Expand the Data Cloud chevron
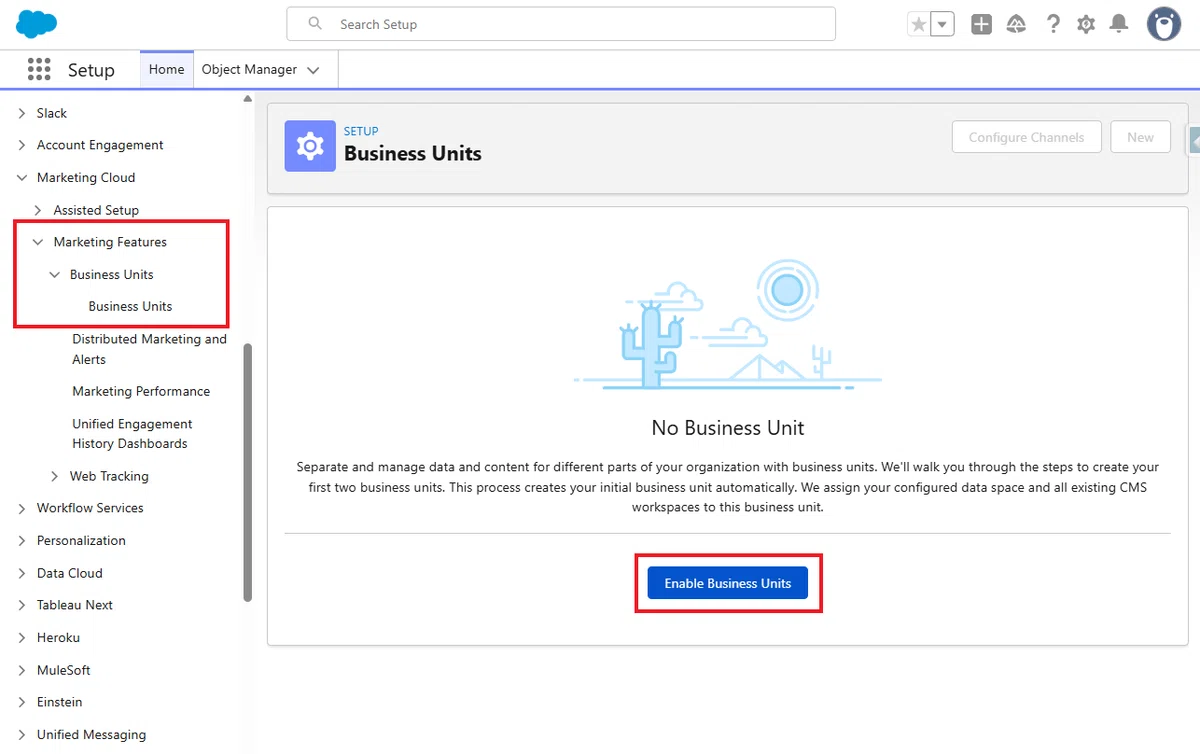 tap(22, 573)
